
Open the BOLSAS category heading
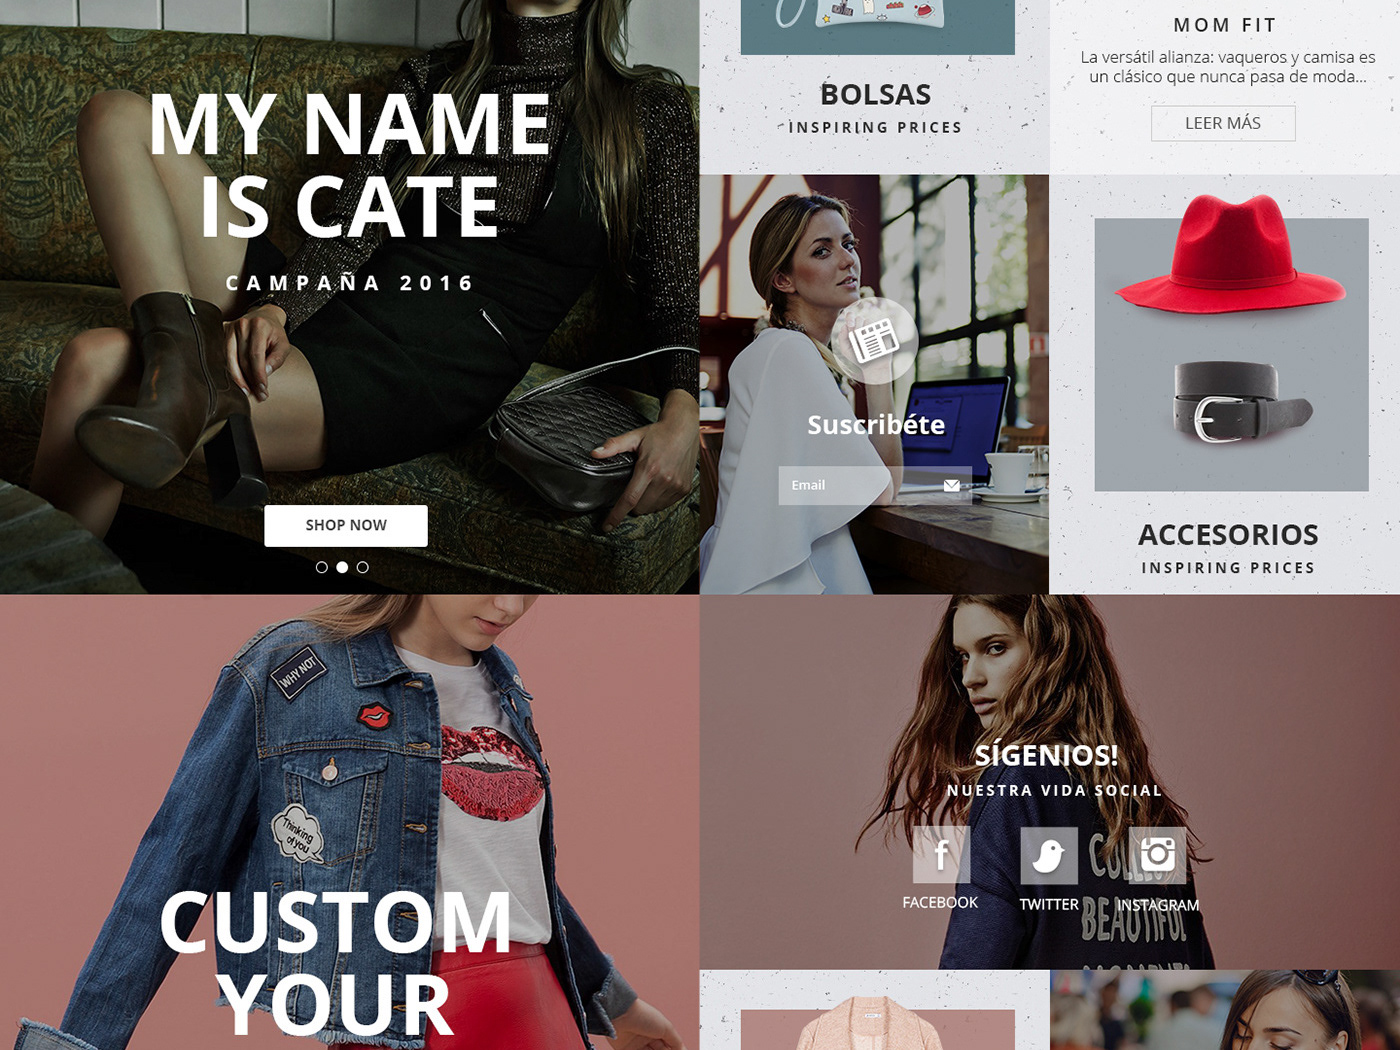point(876,94)
